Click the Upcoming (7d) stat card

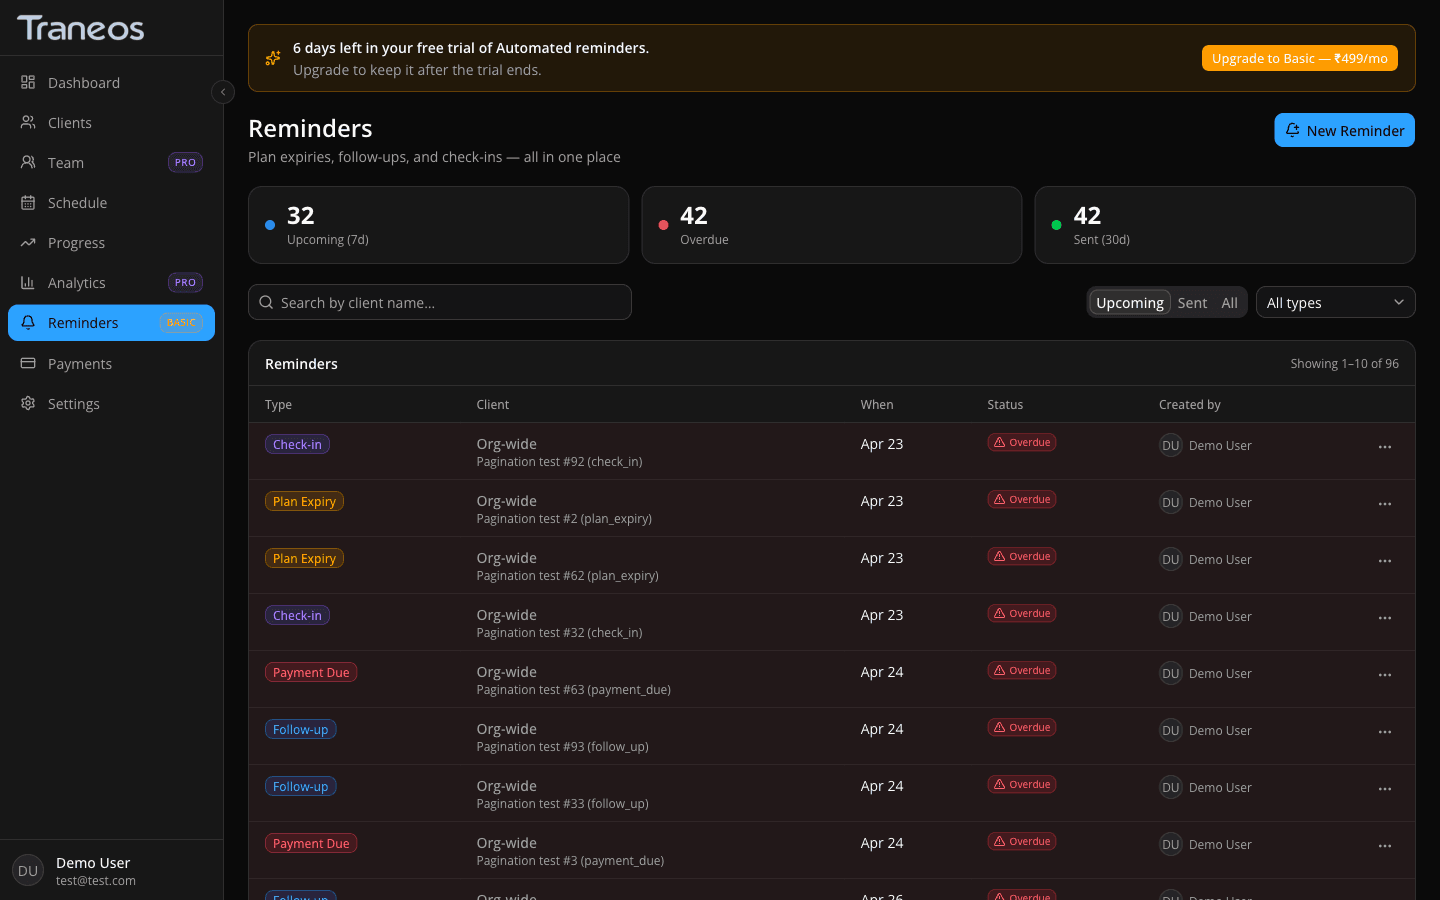(438, 225)
